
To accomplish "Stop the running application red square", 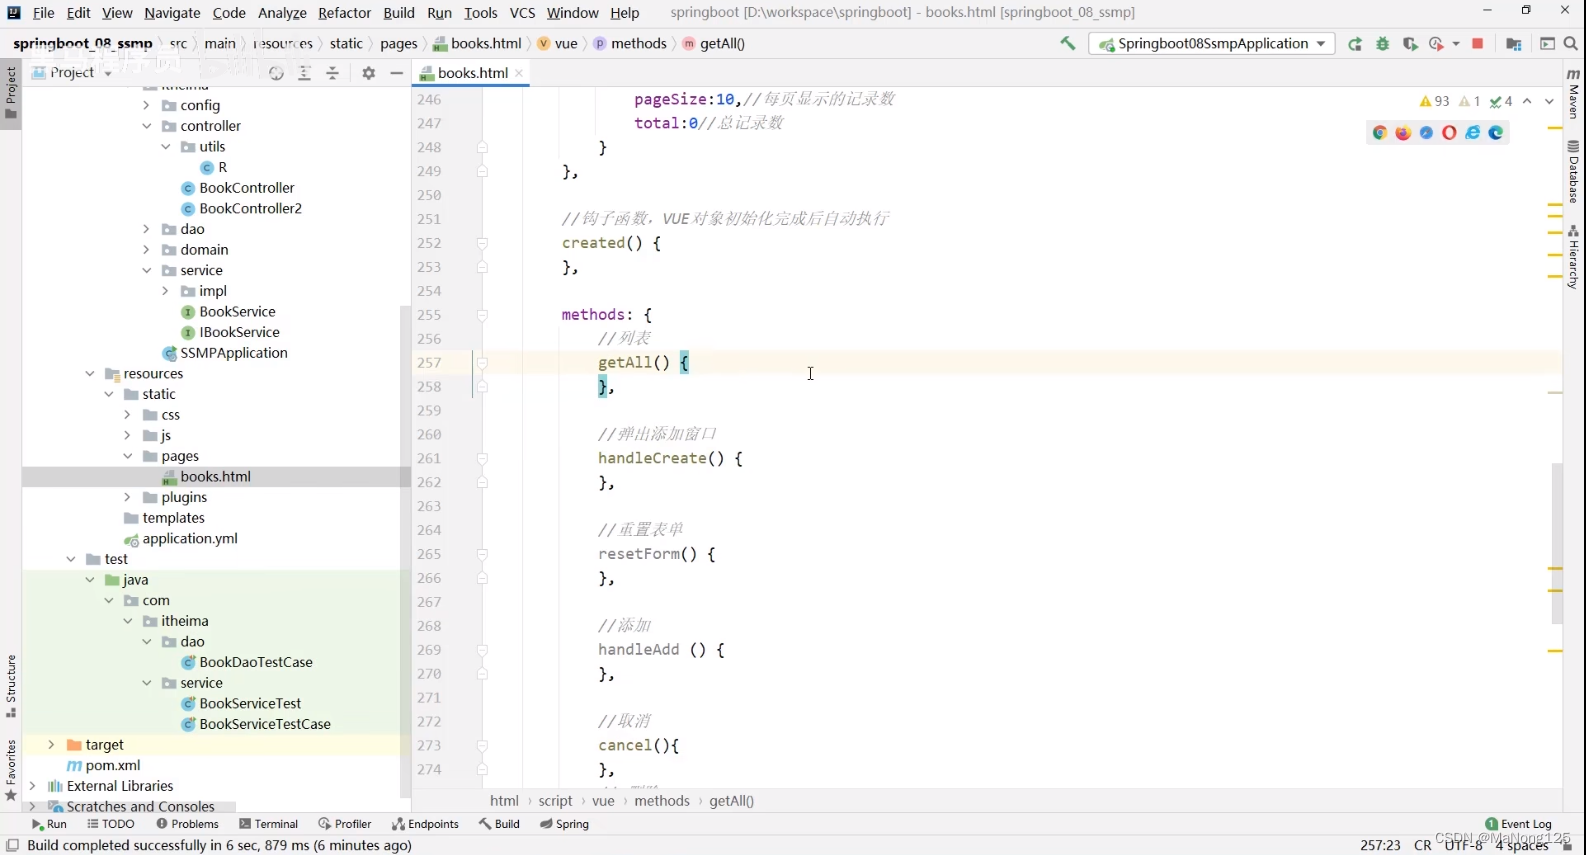I will tap(1478, 44).
